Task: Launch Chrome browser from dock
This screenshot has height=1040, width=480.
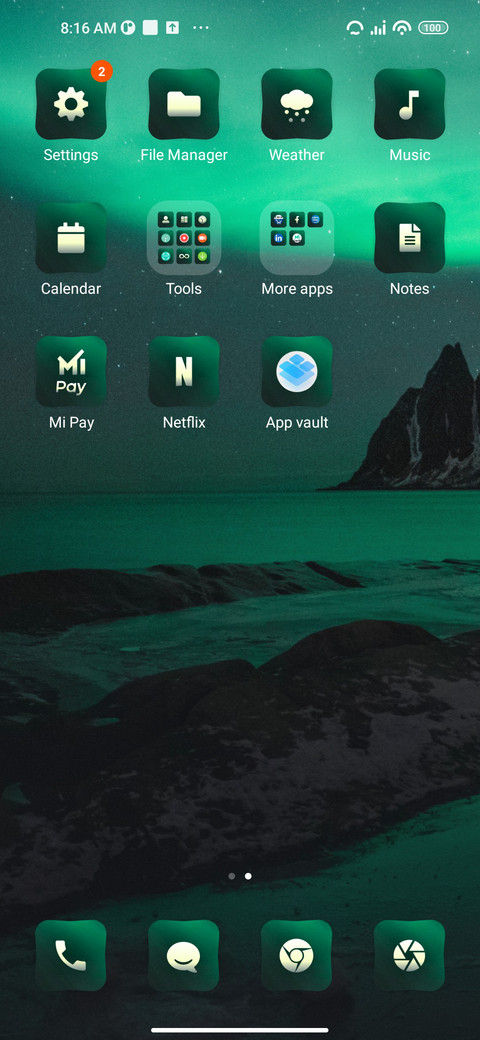Action: [x=296, y=955]
